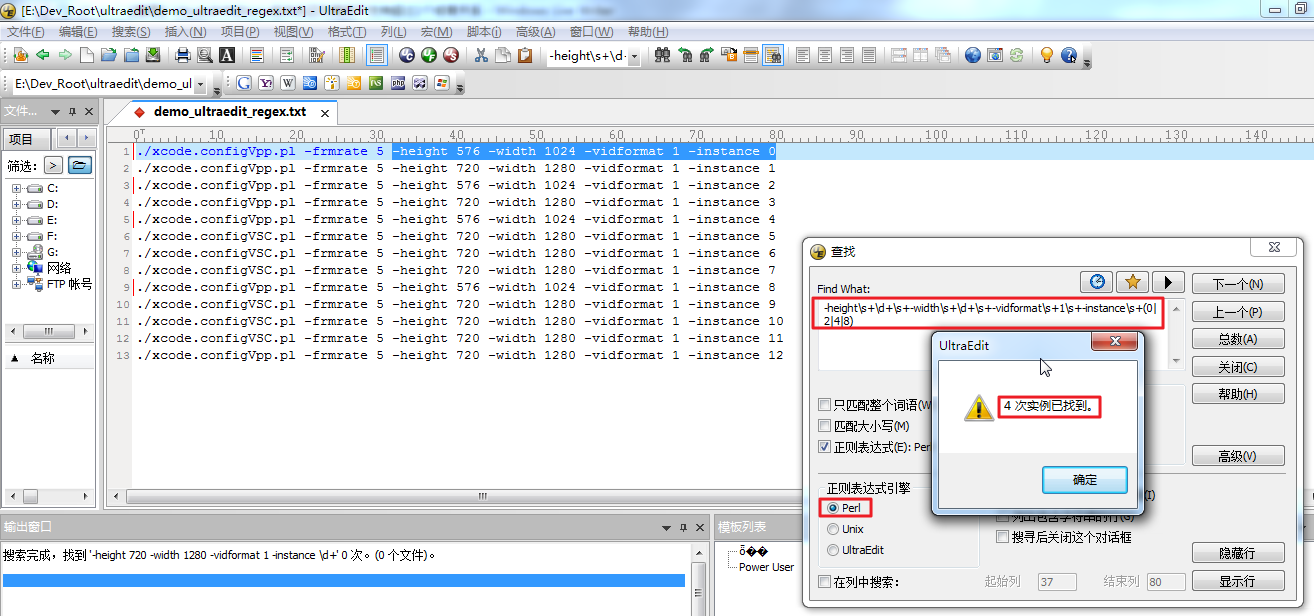The image size is (1314, 616).
Task: Check '匹配大小写' match case checkbox
Action: click(x=824, y=426)
